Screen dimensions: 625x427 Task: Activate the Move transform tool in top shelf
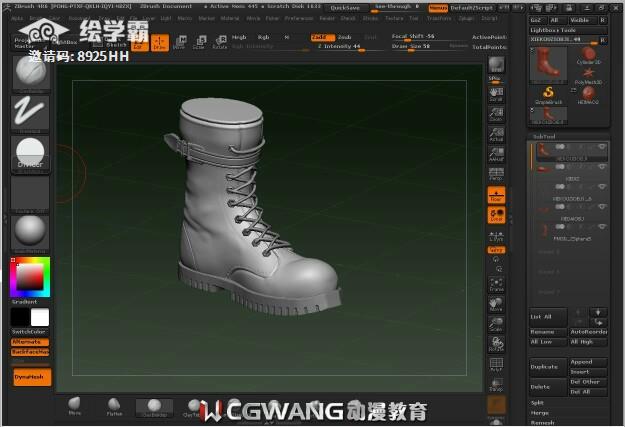(179, 43)
